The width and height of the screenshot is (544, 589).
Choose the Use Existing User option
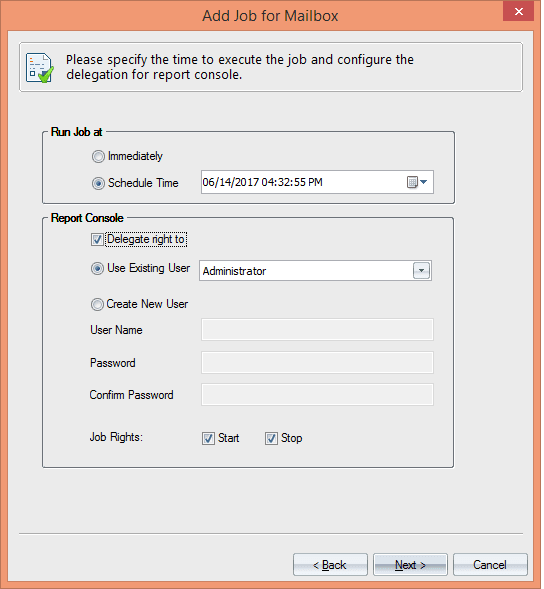97,269
